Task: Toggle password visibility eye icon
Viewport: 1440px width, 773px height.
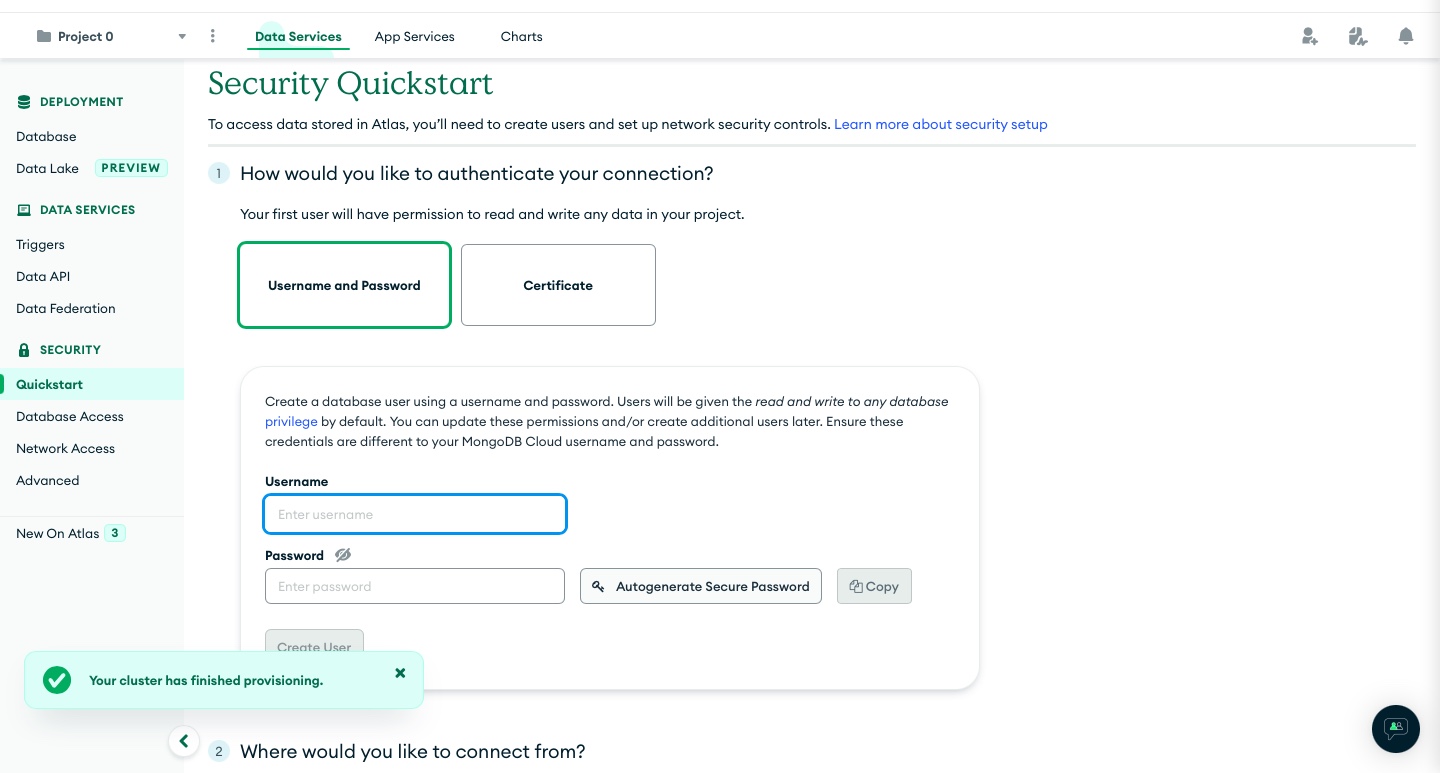Action: 343,555
